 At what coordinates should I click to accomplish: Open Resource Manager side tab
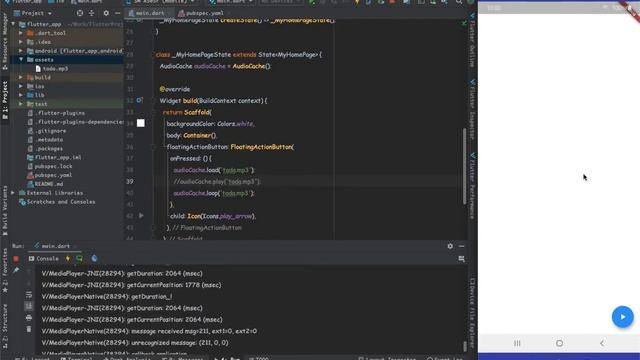(4, 41)
